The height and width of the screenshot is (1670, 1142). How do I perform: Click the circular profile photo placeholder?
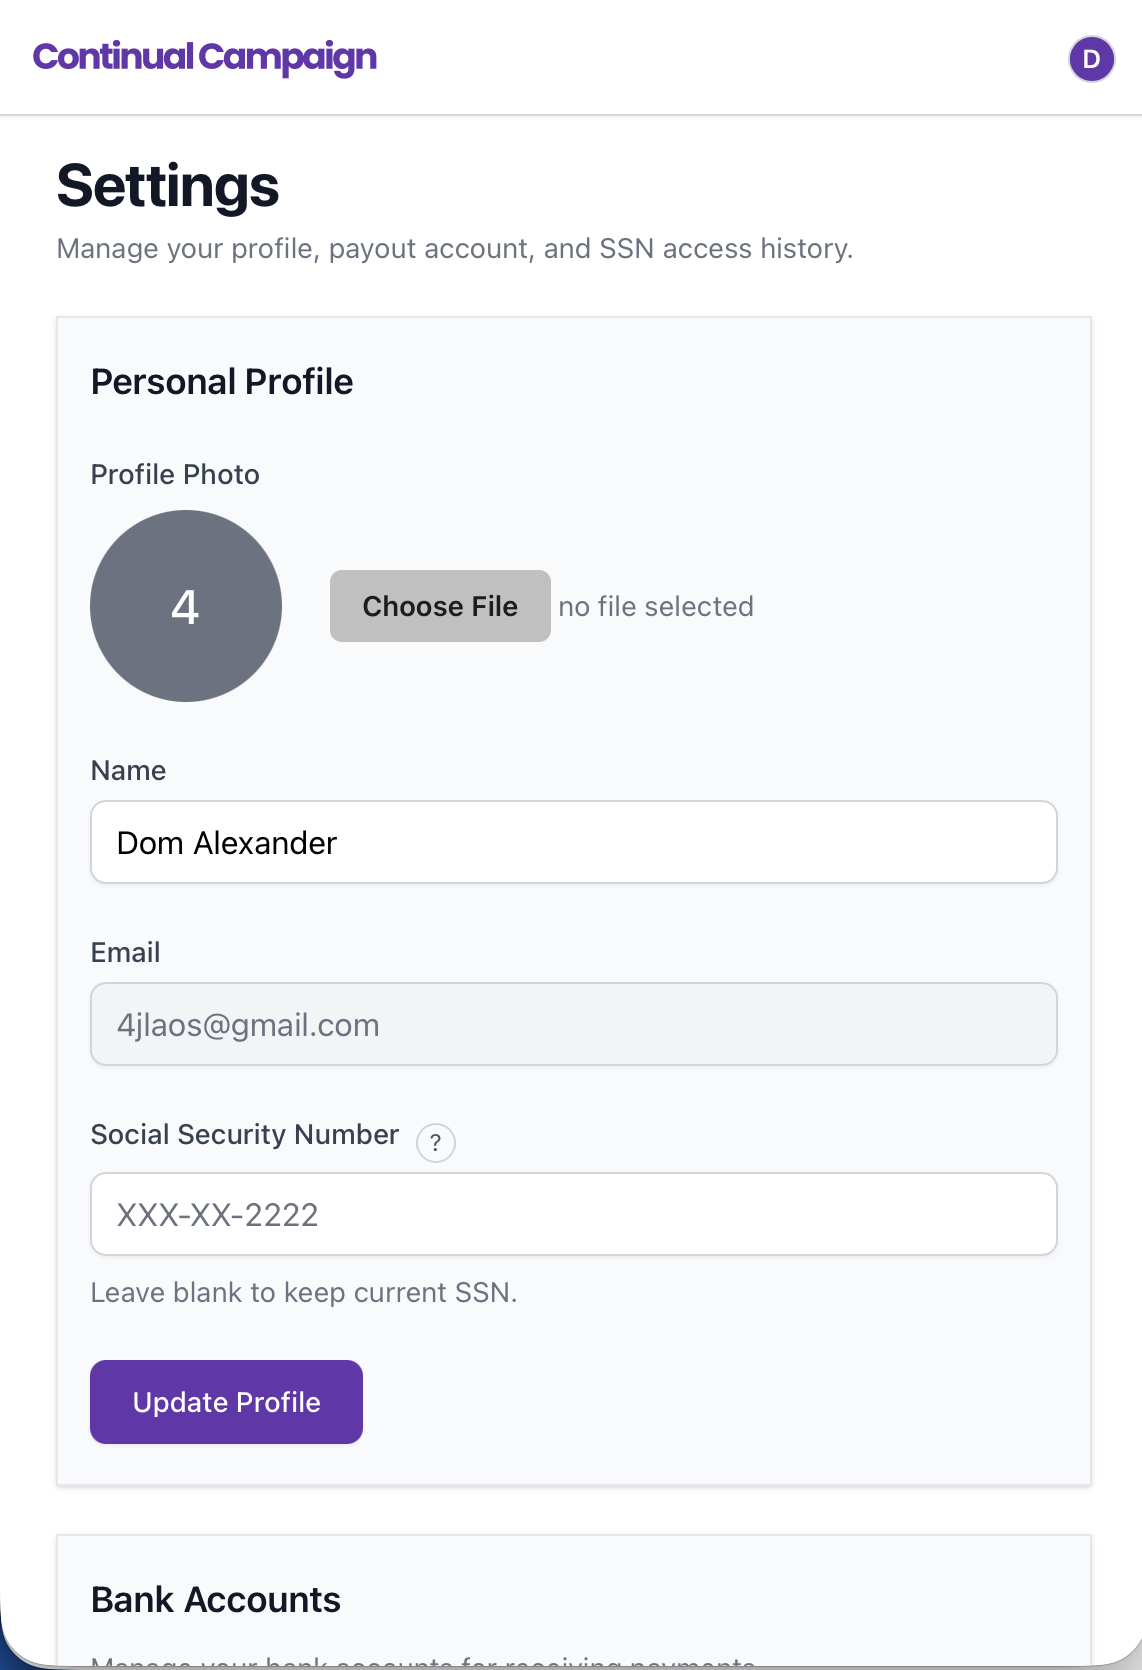(185, 606)
